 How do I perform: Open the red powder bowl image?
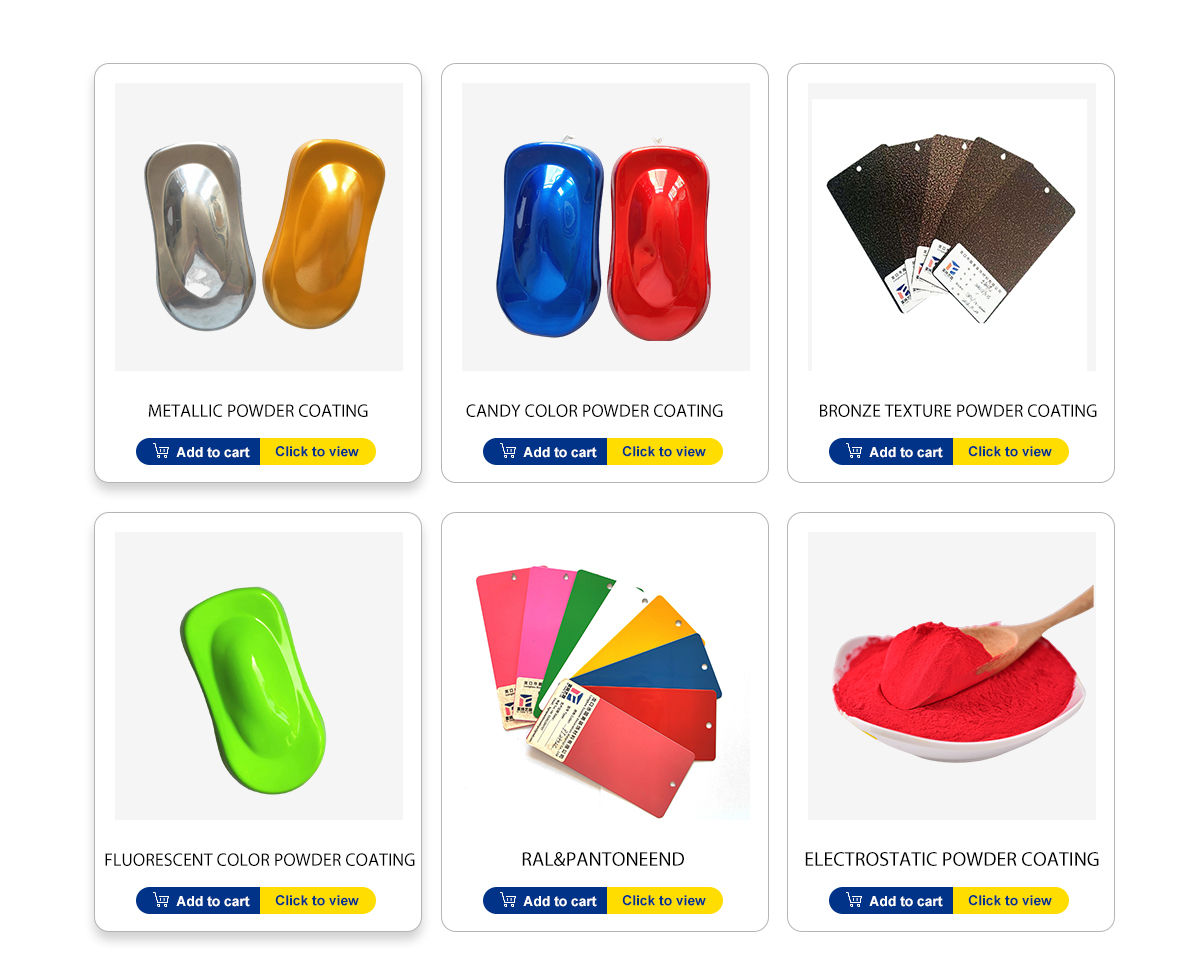[x=952, y=676]
